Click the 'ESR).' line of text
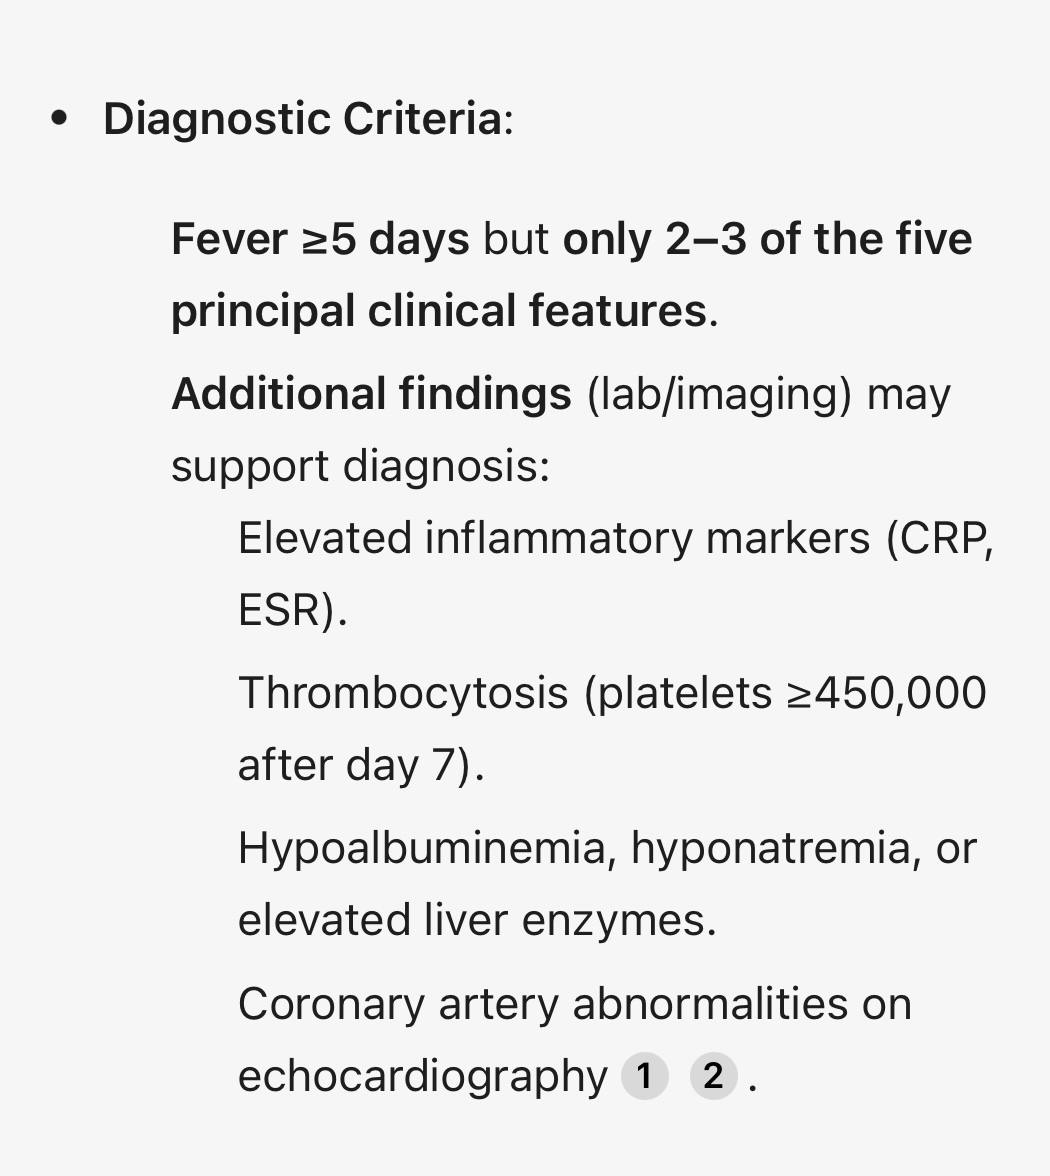The width and height of the screenshot is (1050, 1176). [292, 610]
